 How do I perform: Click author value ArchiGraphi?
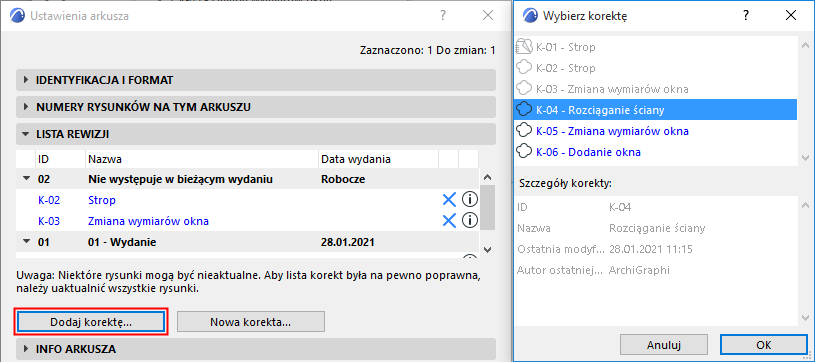639,270
